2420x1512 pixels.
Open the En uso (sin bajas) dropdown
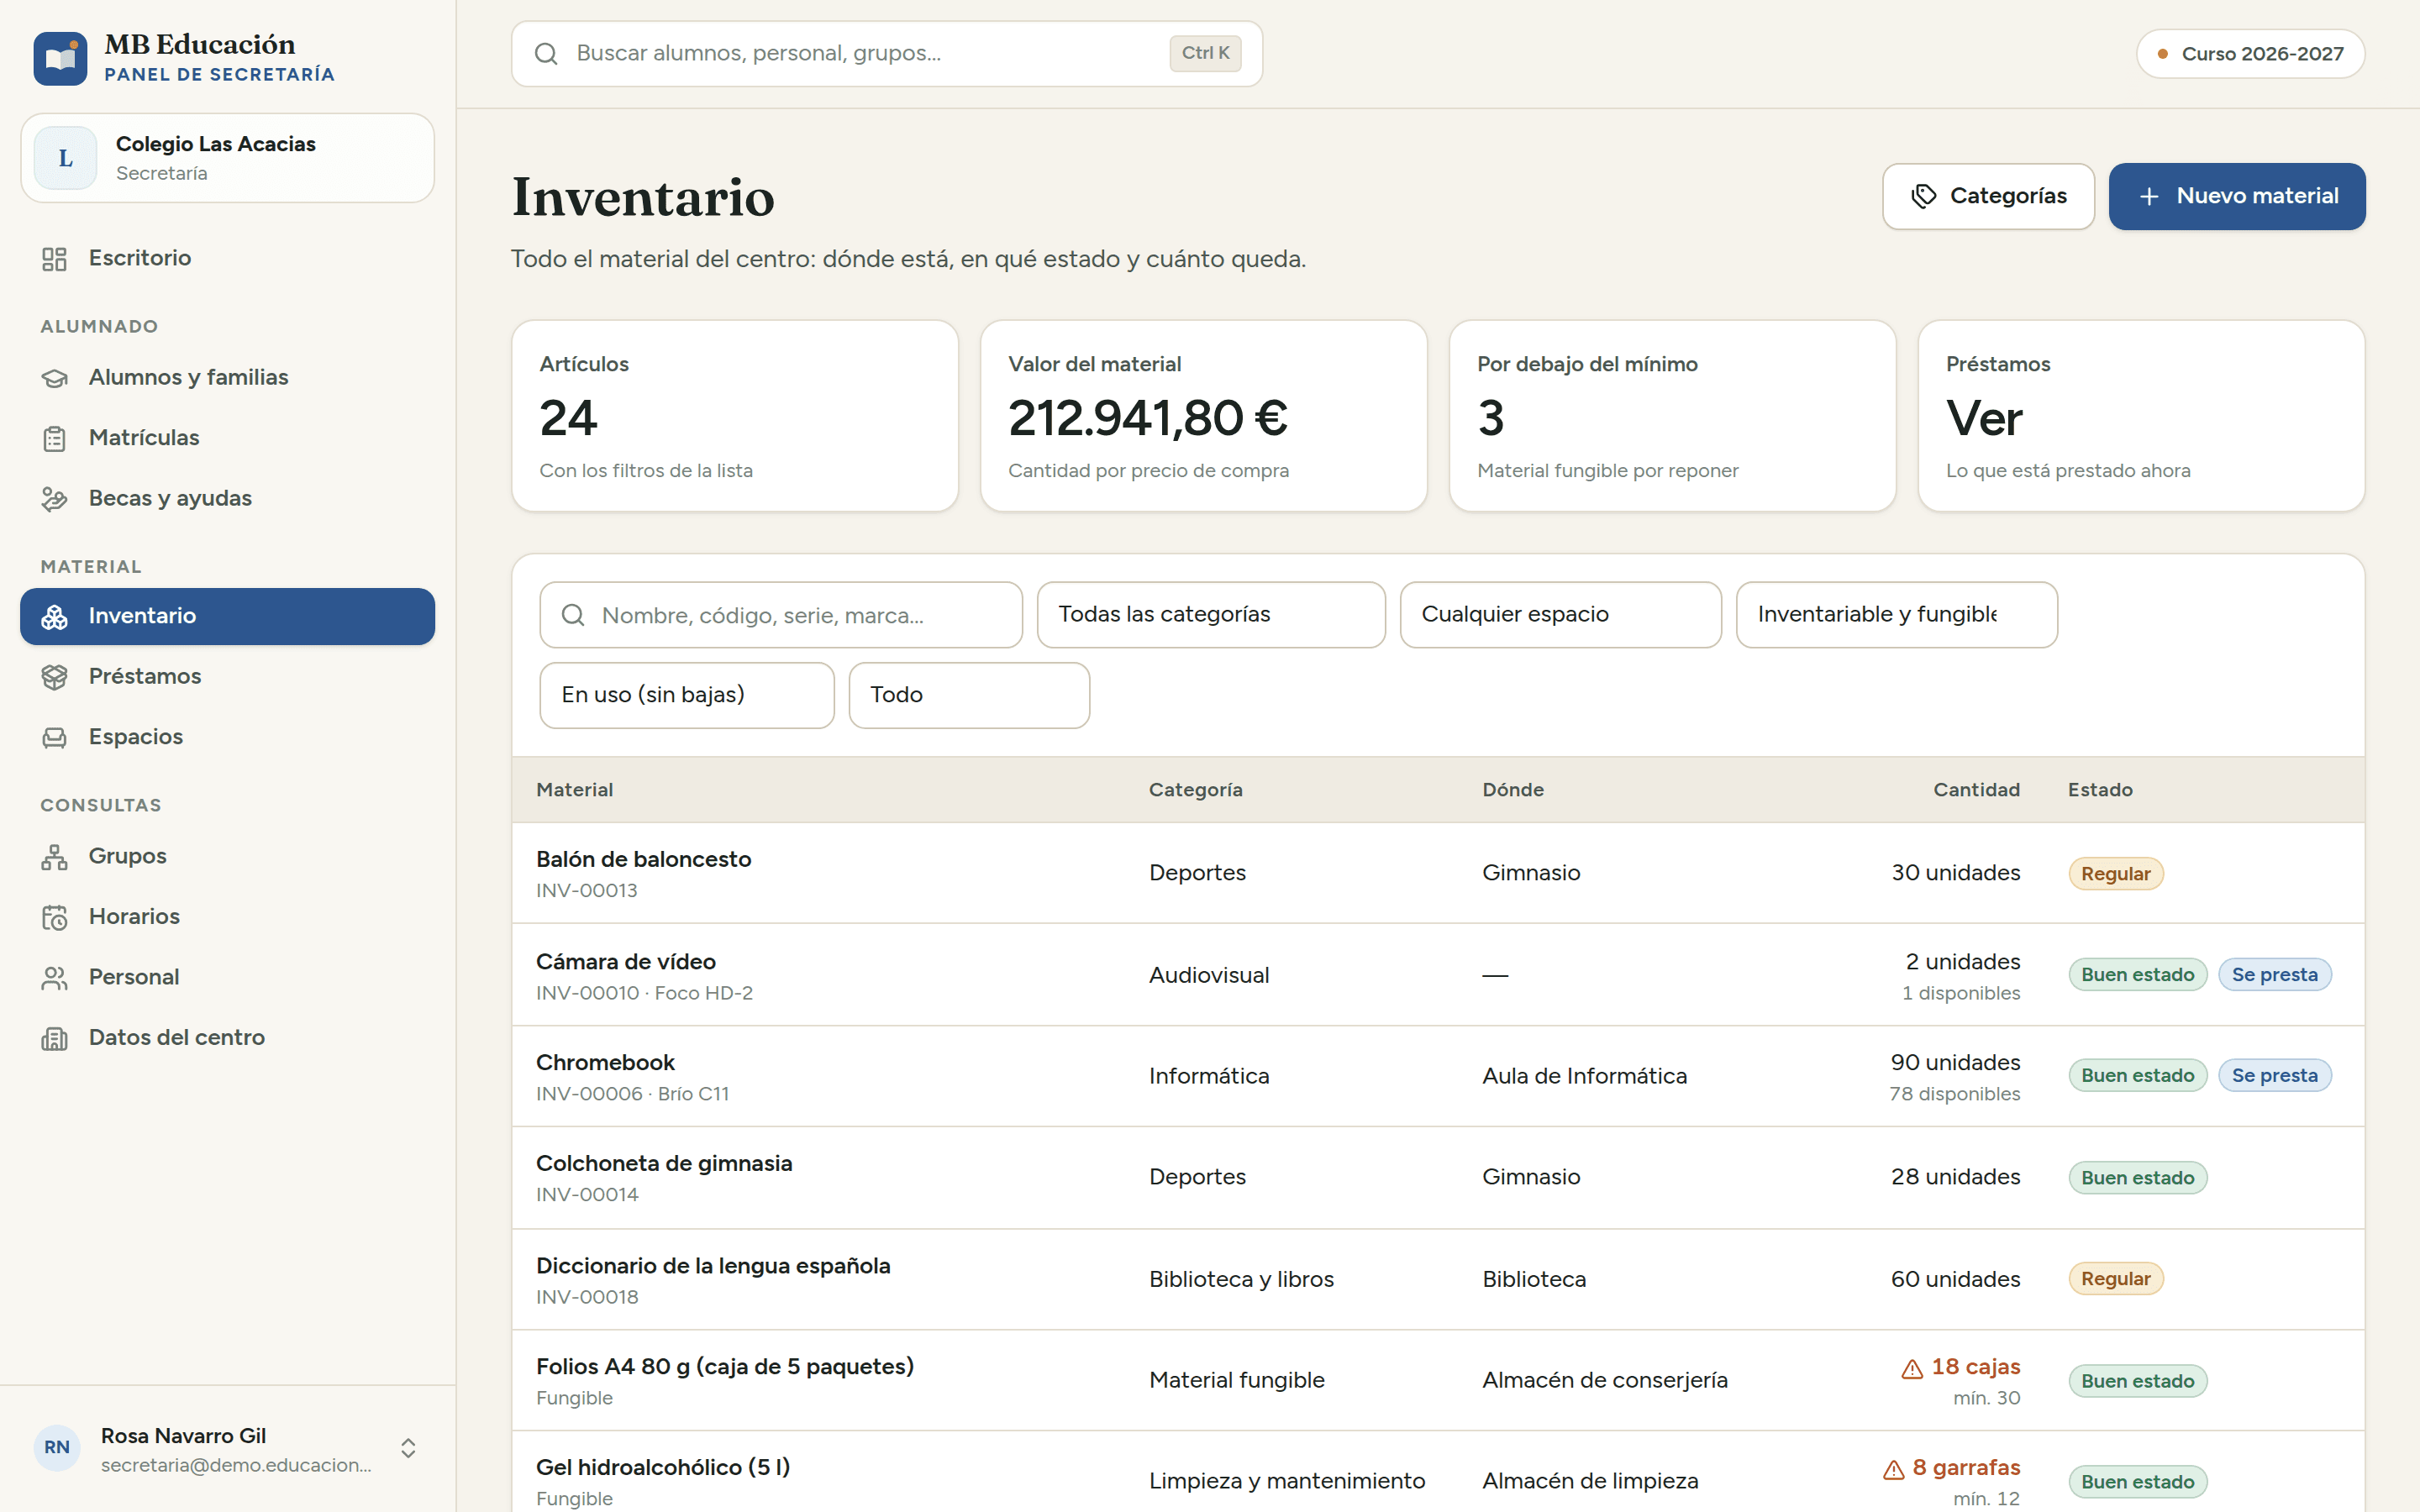pos(686,695)
